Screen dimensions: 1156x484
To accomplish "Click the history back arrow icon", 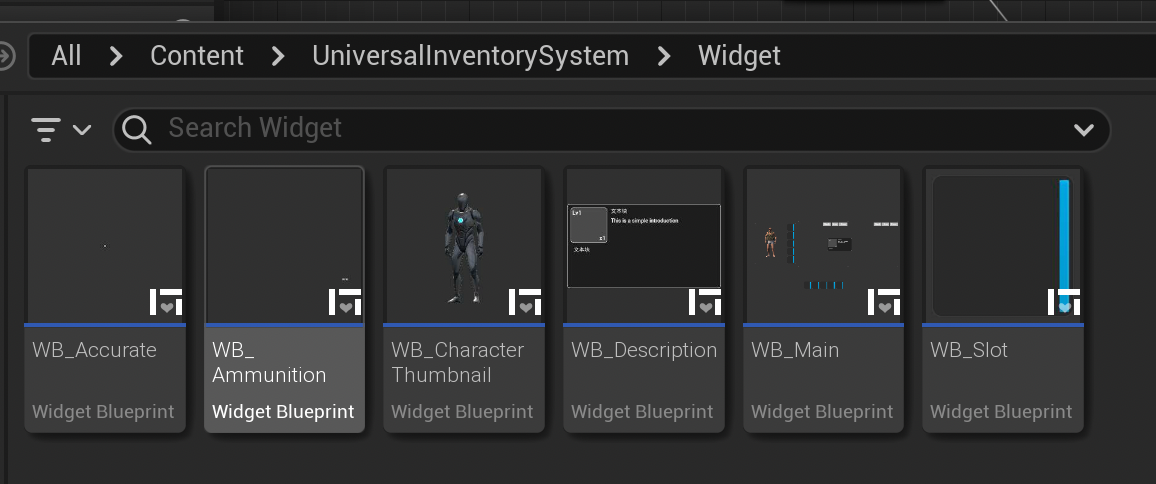I will (5, 55).
